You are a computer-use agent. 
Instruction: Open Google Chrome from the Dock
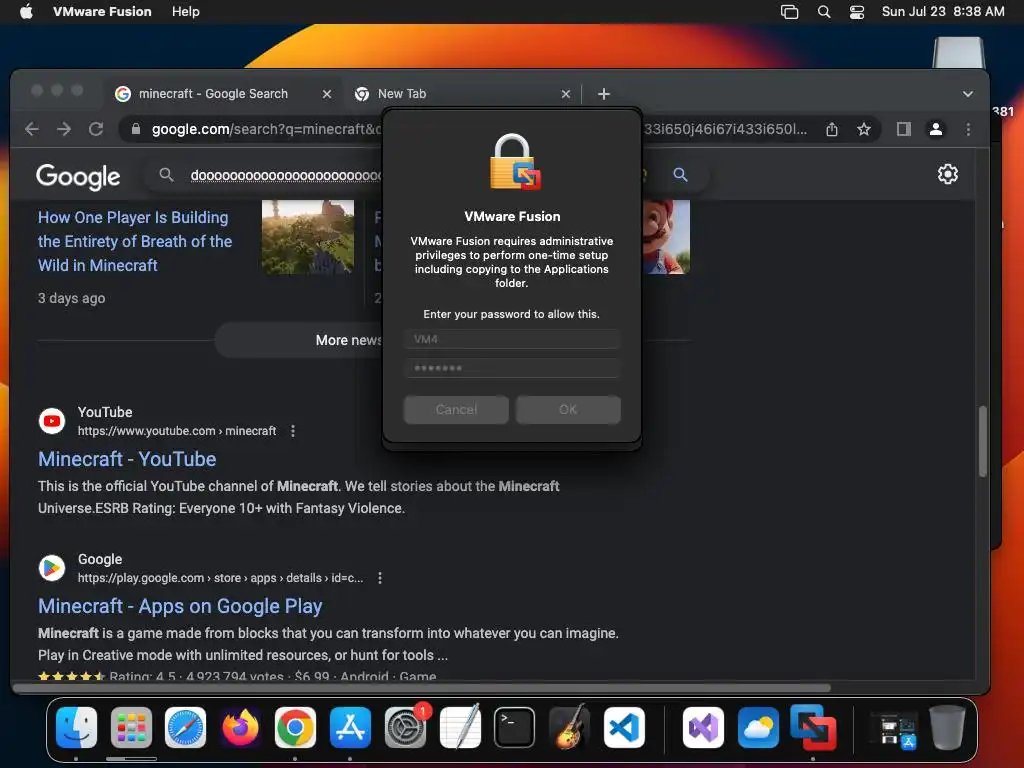(295, 727)
